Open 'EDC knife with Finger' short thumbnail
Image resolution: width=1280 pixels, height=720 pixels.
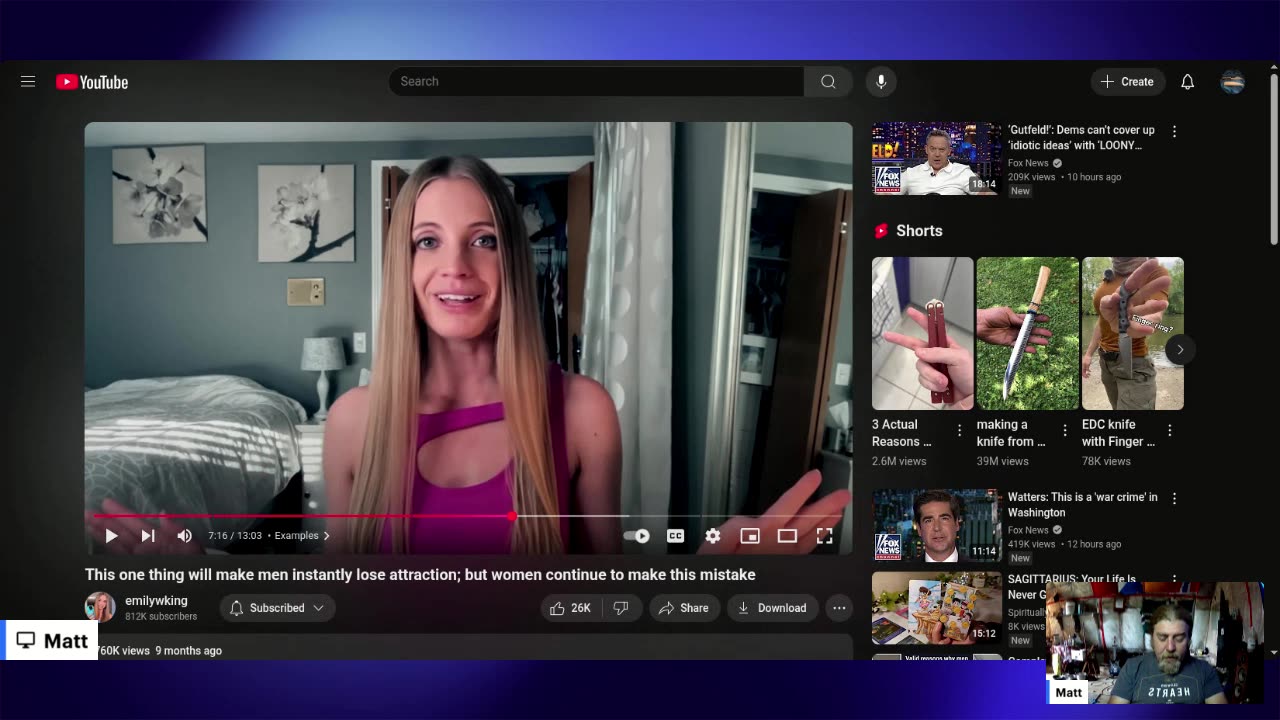(1132, 333)
